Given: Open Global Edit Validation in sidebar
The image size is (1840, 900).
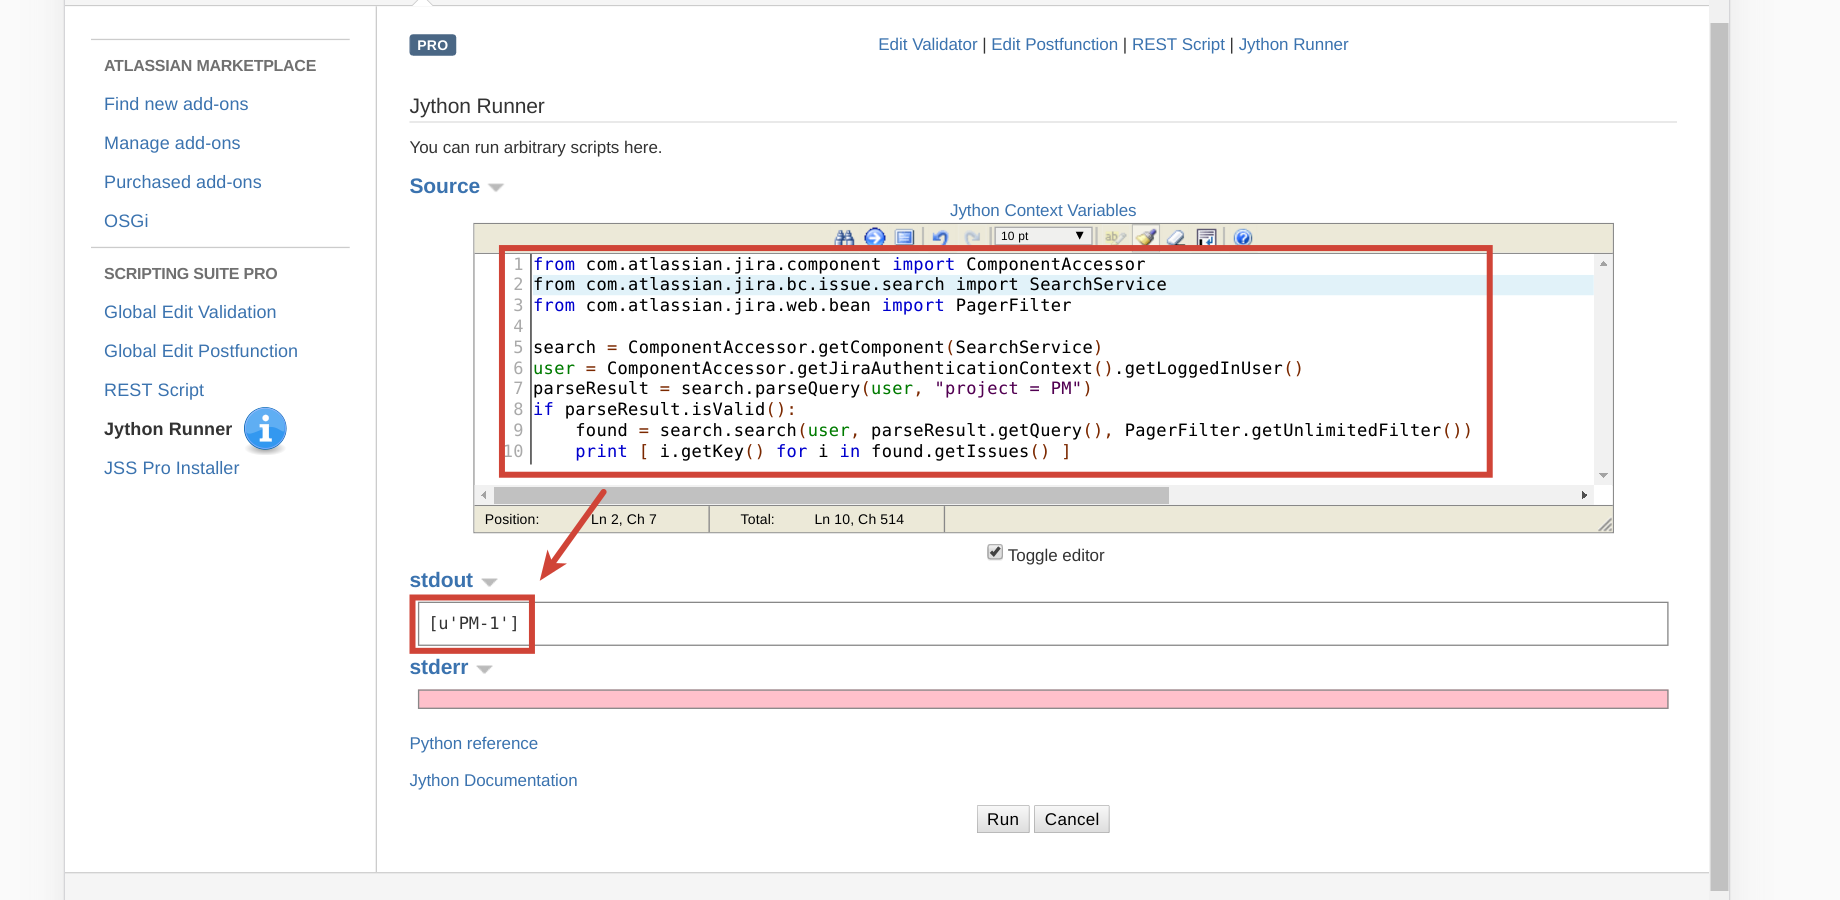Looking at the screenshot, I should 190,312.
